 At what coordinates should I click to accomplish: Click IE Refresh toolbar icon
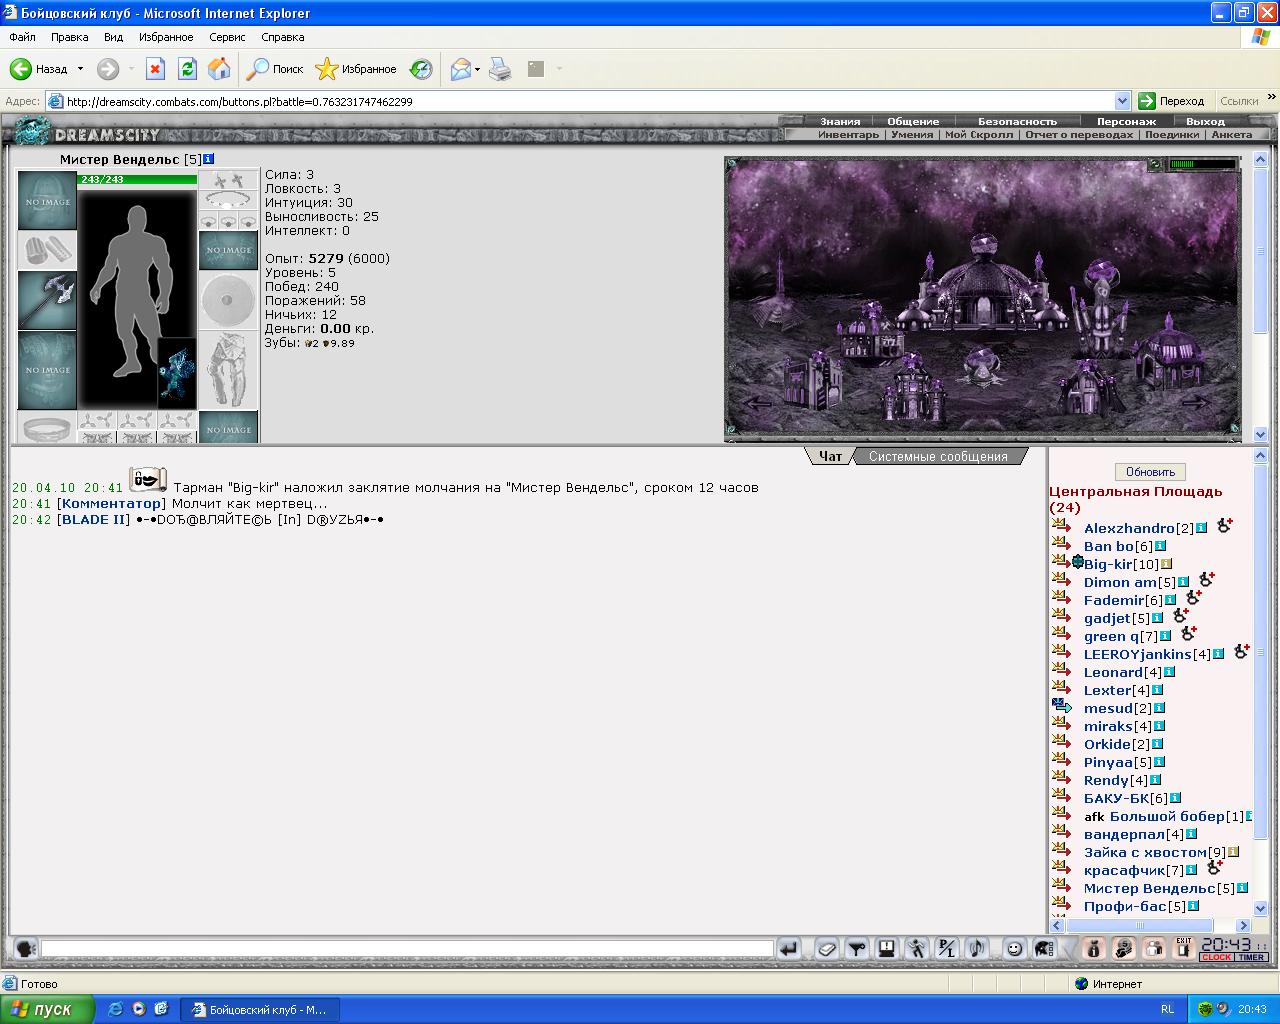[x=187, y=69]
